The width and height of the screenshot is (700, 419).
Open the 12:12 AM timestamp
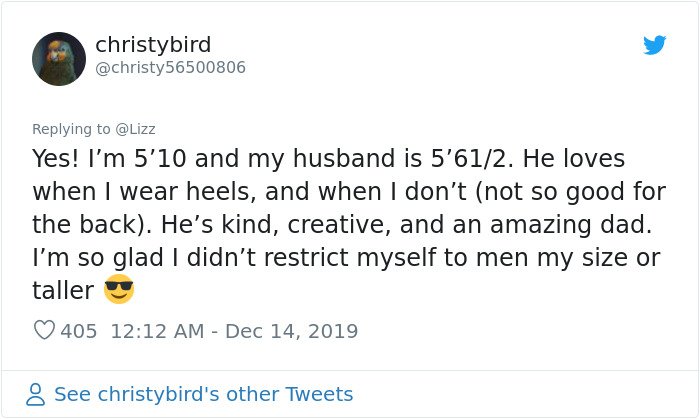(x=157, y=331)
